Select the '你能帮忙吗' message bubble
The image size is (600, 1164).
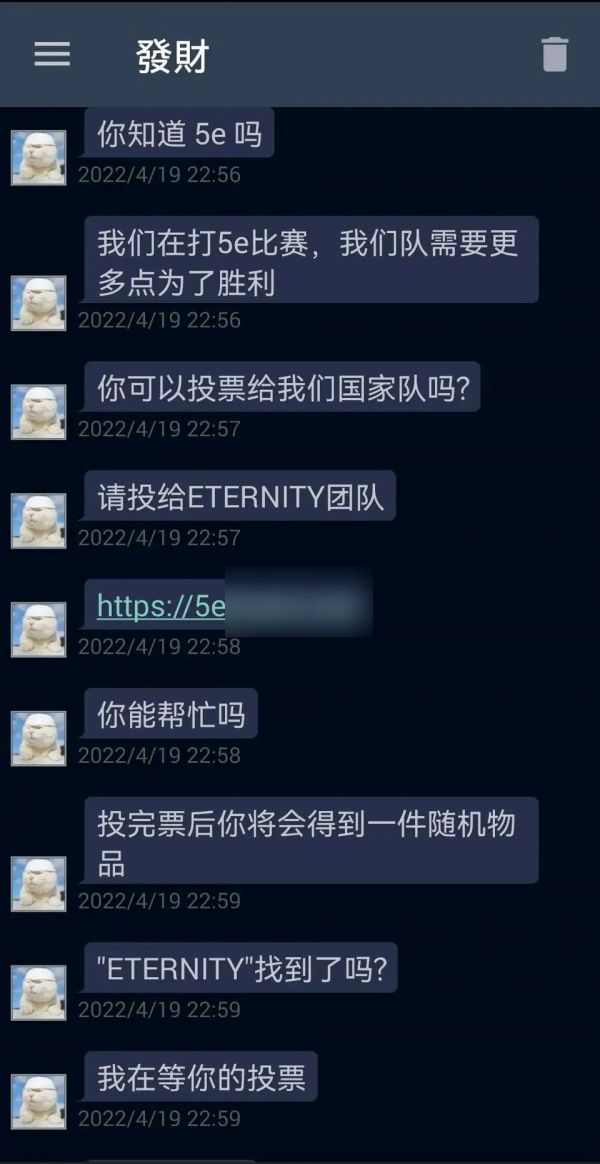click(171, 713)
